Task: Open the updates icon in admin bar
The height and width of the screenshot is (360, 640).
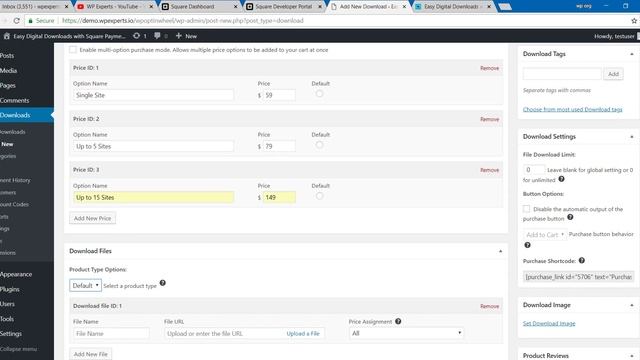Action: (x=136, y=36)
